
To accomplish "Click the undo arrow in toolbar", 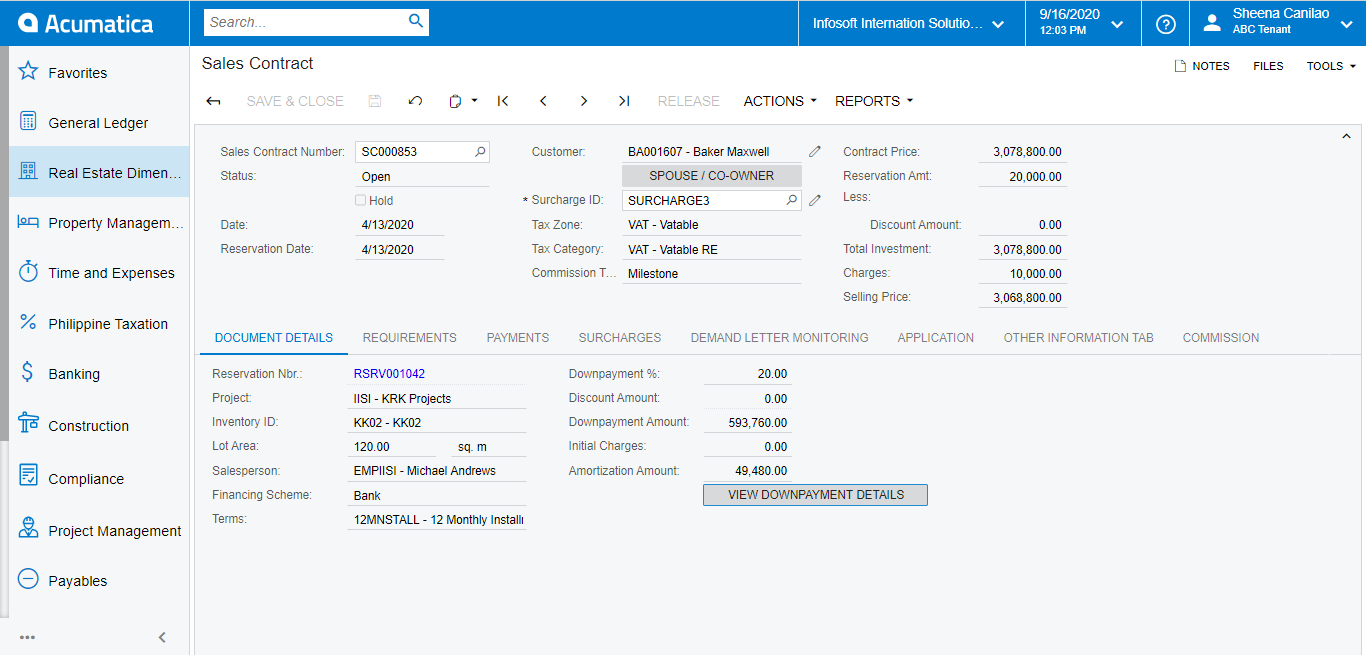I will point(415,101).
